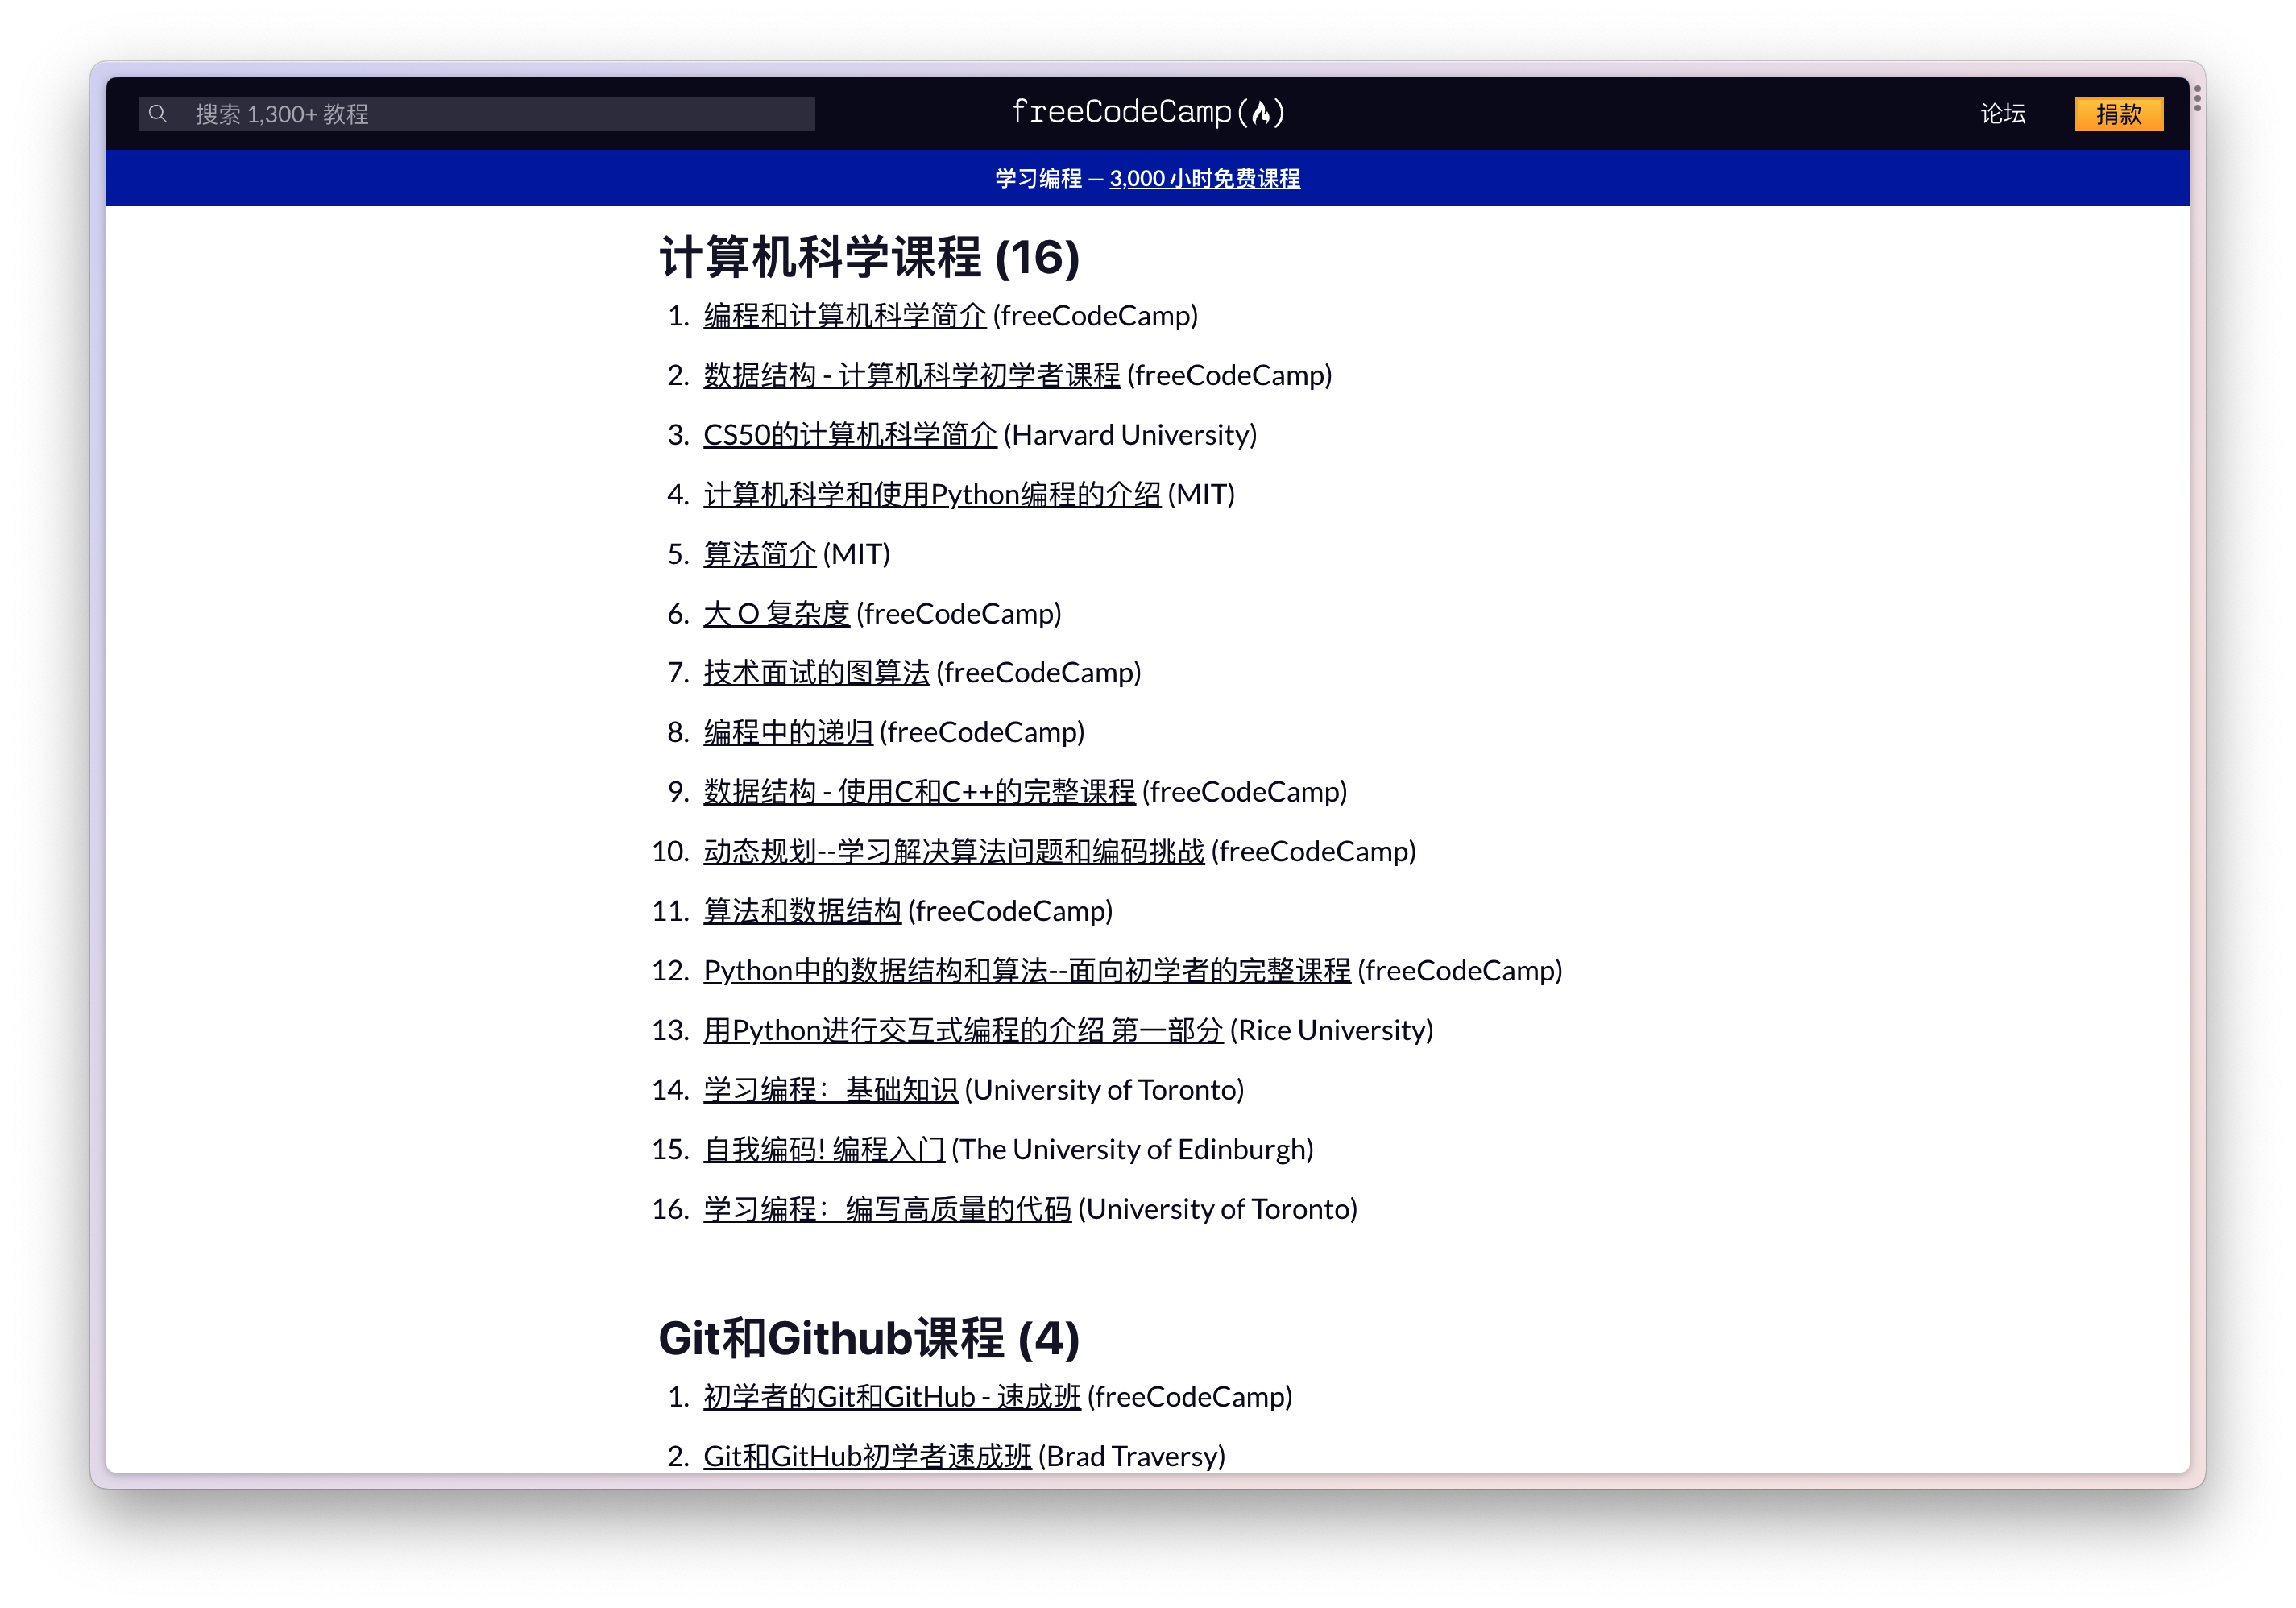Viewport: 2296px width, 1608px height.
Task: Open the 数据结构 - 使用C和C++的完整课程 link
Action: coord(919,792)
